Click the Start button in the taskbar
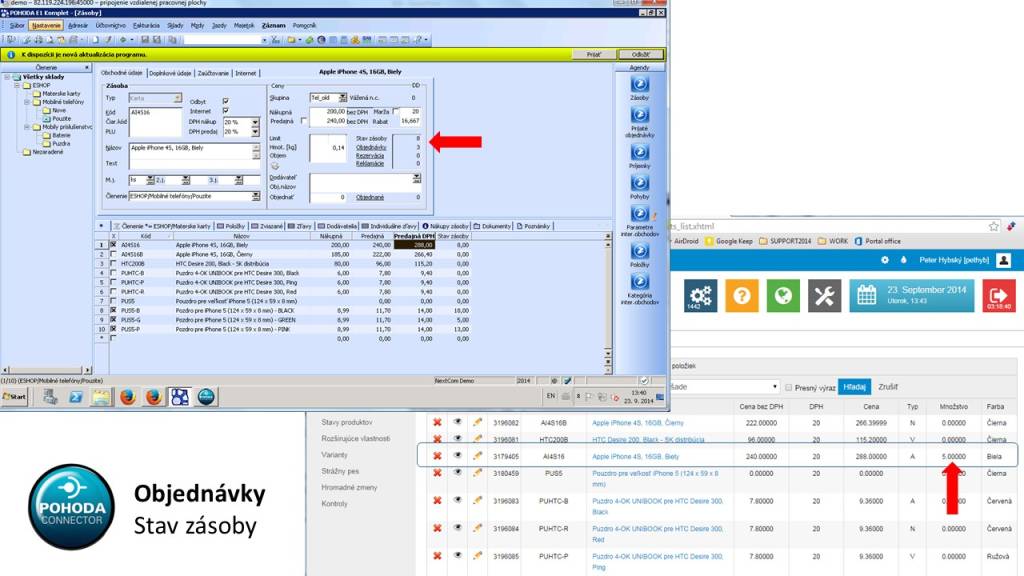This screenshot has height=576, width=1024. coord(14,396)
